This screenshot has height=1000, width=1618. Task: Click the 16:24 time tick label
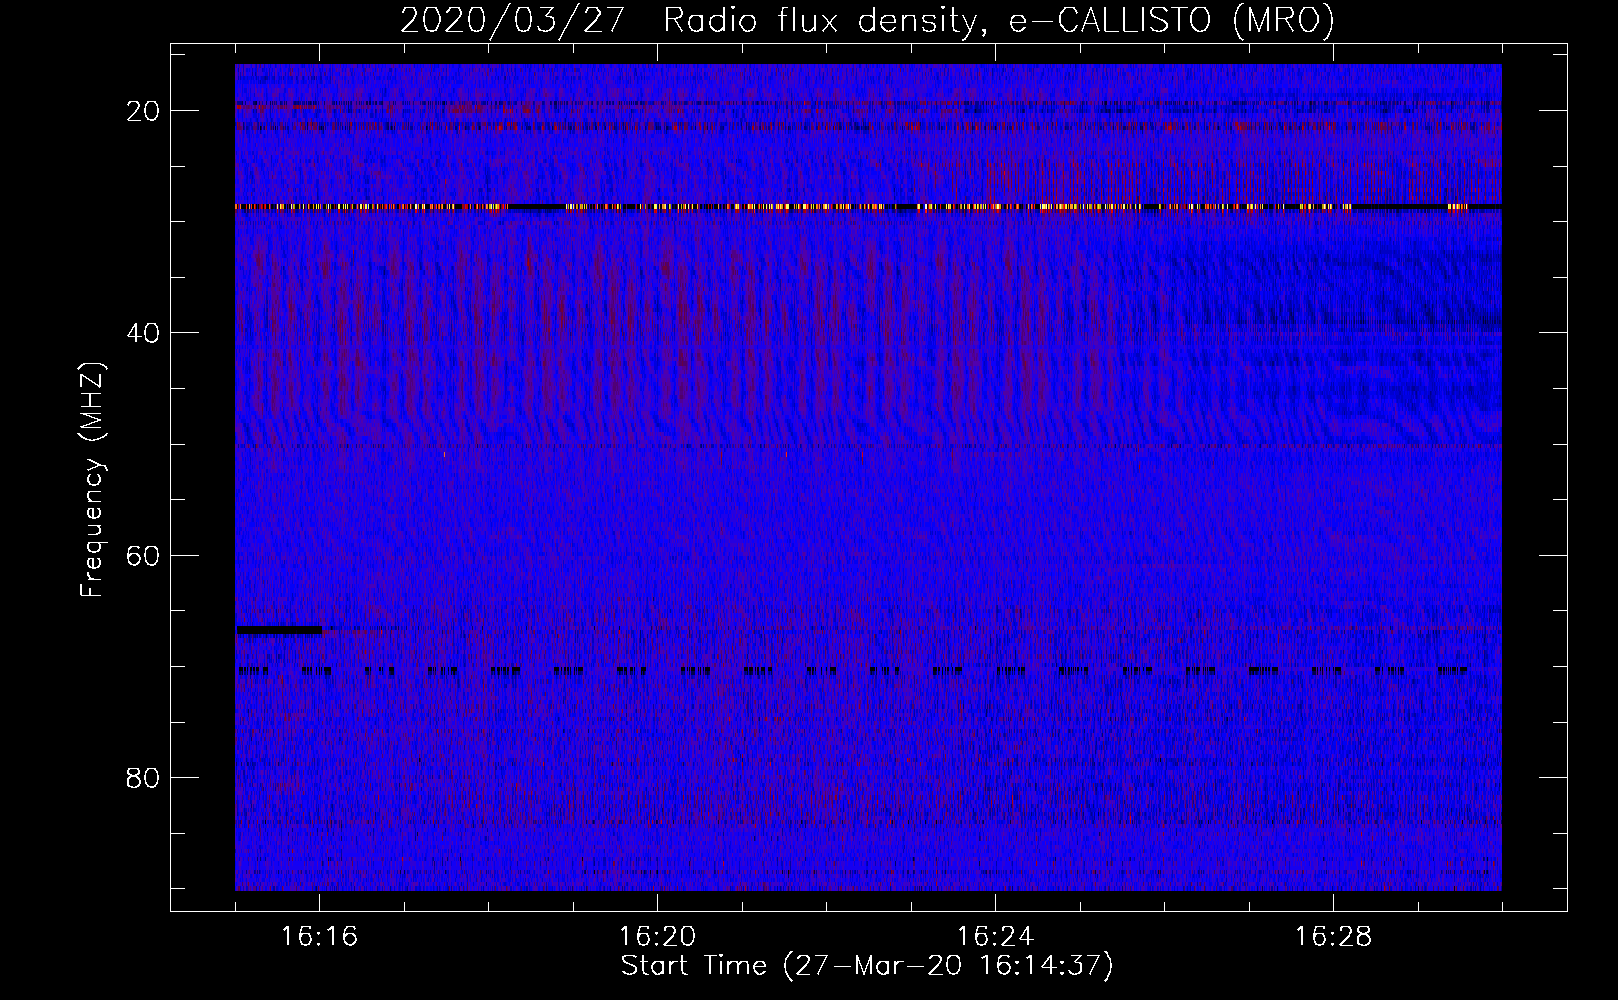pos(995,936)
